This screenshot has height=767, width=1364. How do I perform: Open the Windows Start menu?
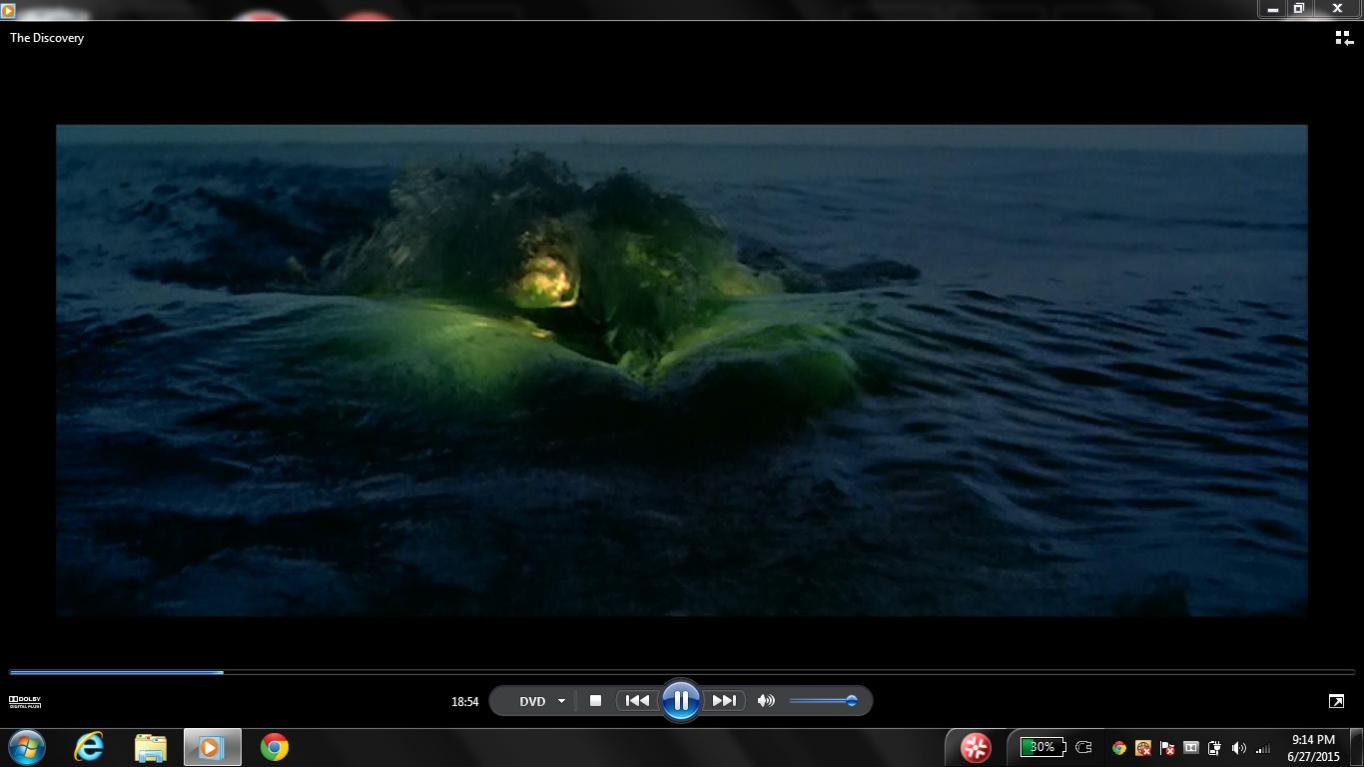click(x=27, y=747)
